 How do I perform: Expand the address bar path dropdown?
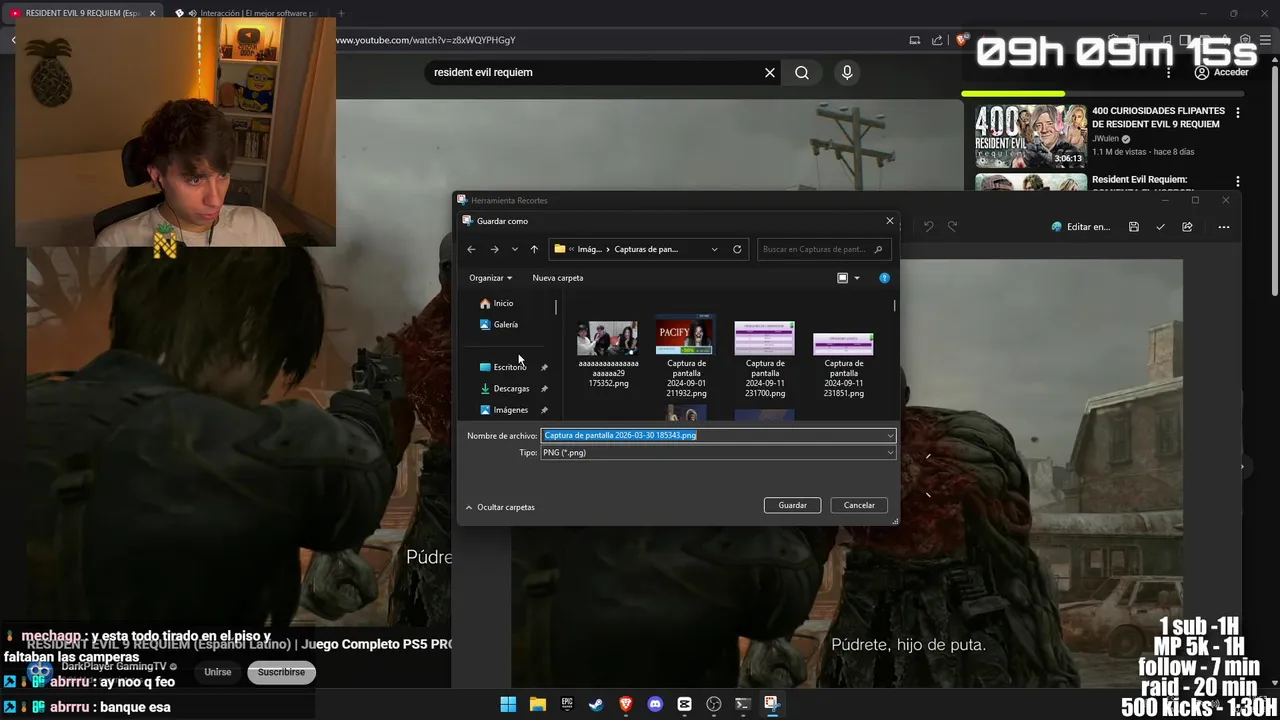point(714,249)
